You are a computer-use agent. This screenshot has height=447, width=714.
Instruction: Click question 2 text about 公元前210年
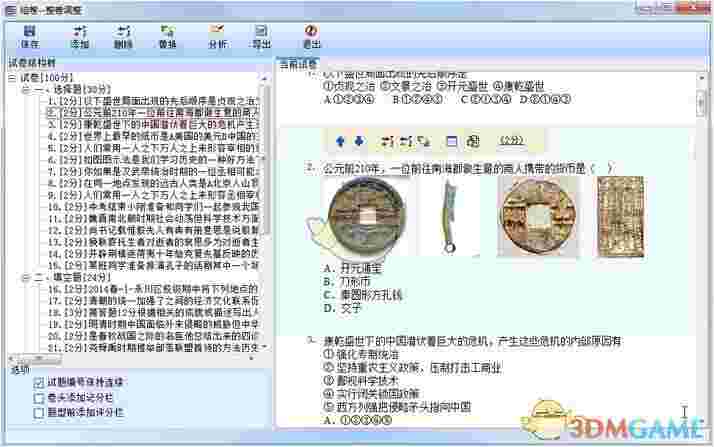[469, 169]
